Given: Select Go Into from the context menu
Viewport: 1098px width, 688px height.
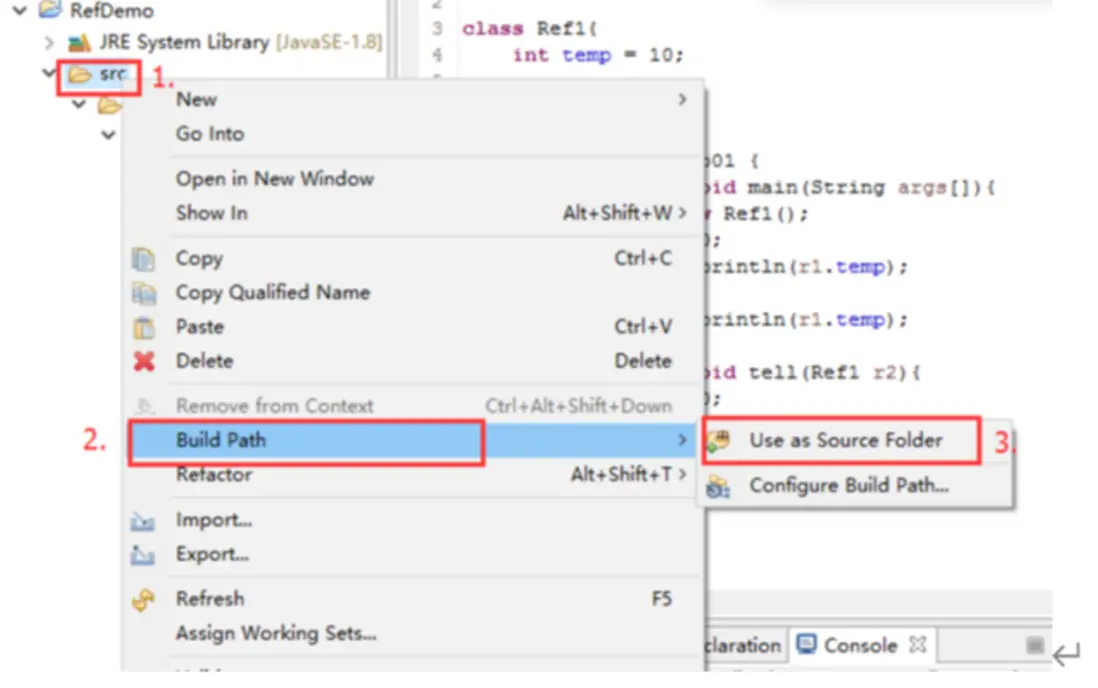Looking at the screenshot, I should [x=210, y=133].
